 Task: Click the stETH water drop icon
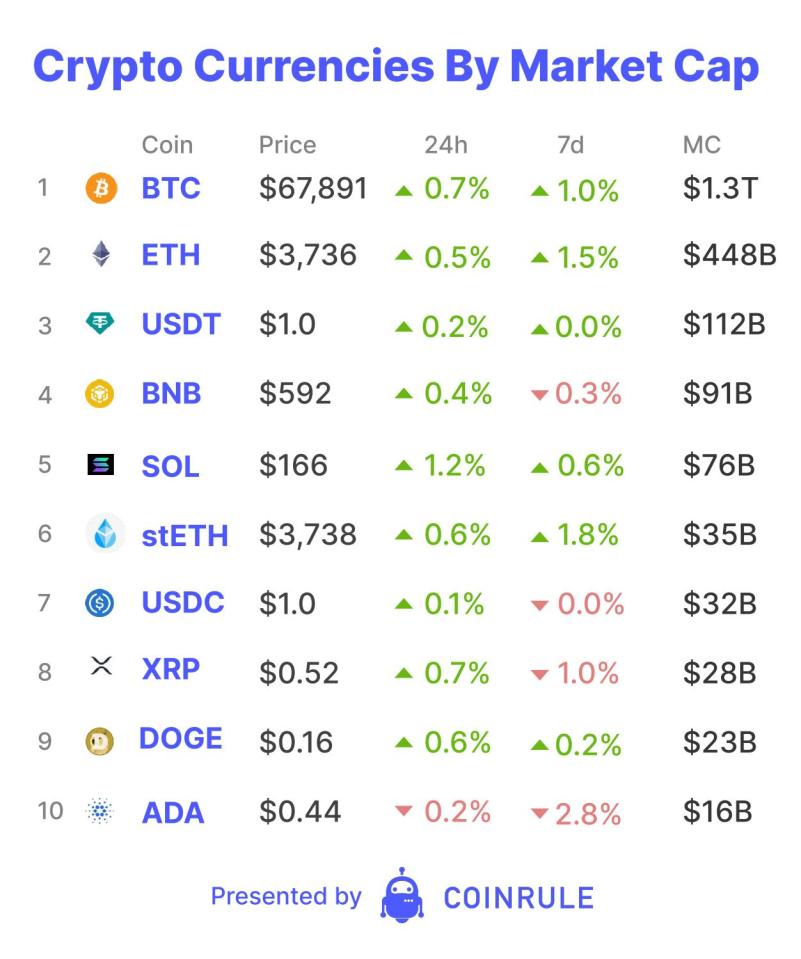click(x=105, y=535)
